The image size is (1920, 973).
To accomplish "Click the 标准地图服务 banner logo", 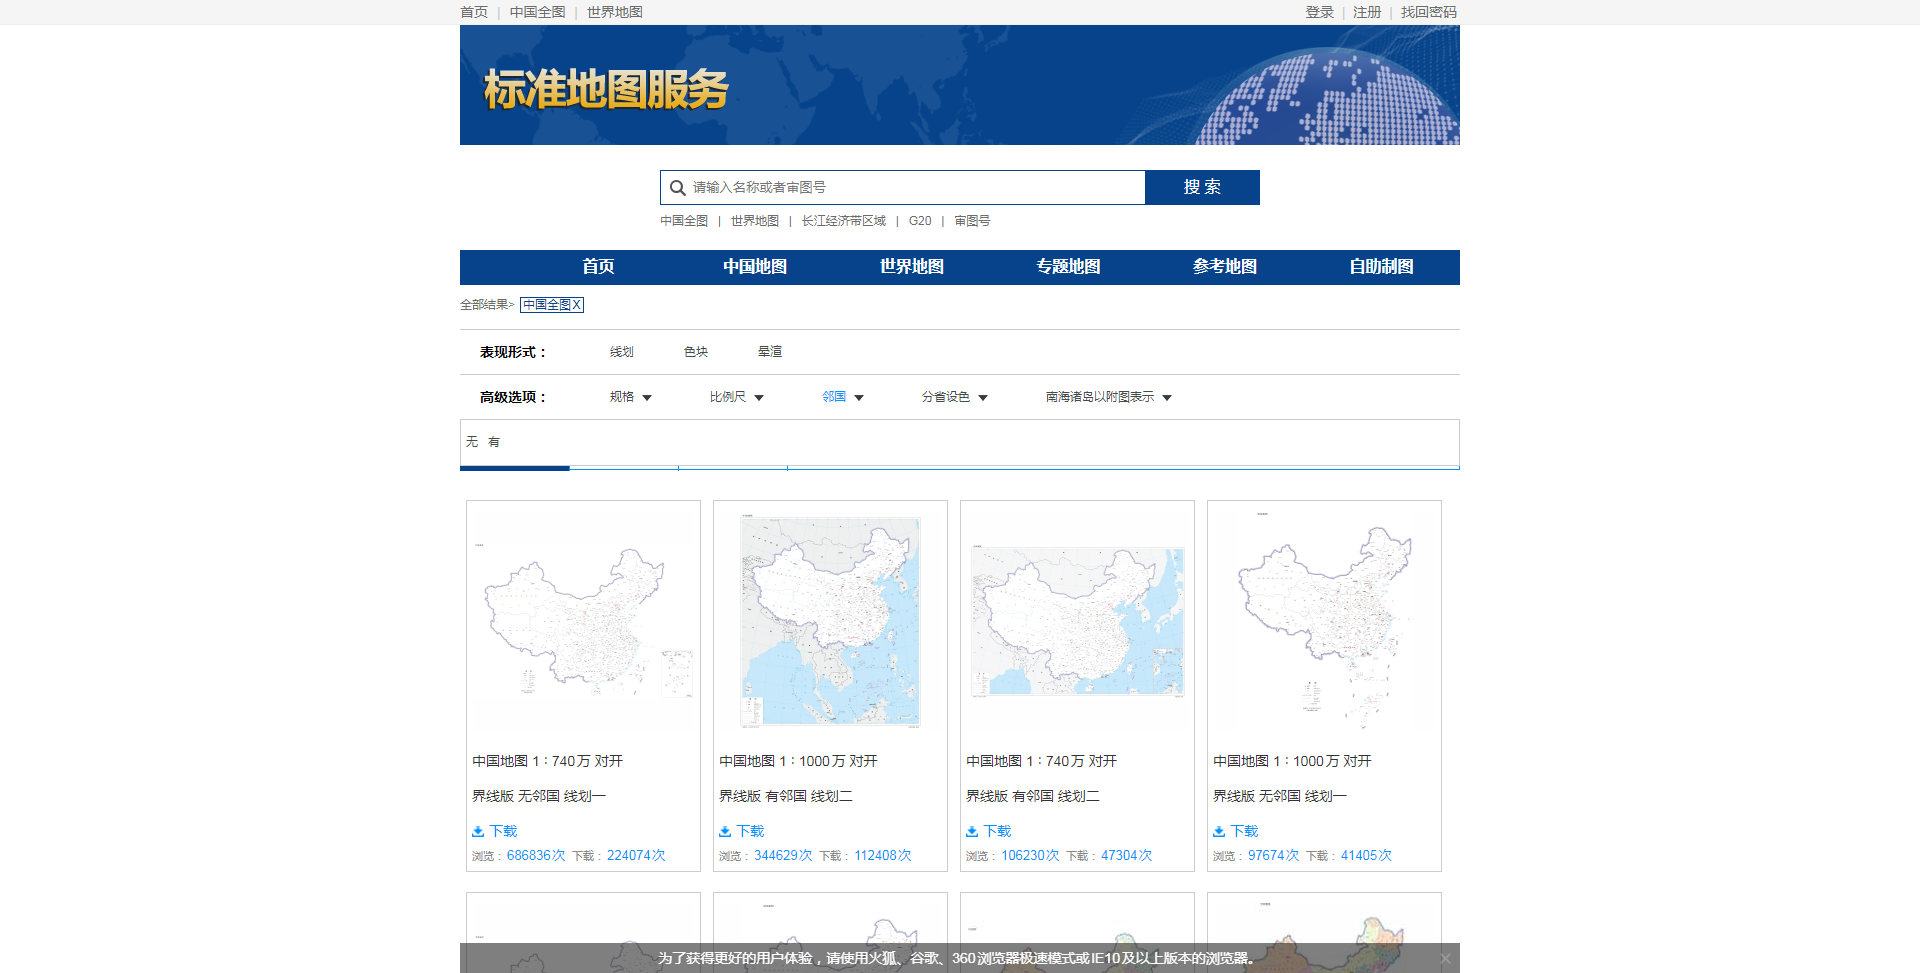I will 605,90.
